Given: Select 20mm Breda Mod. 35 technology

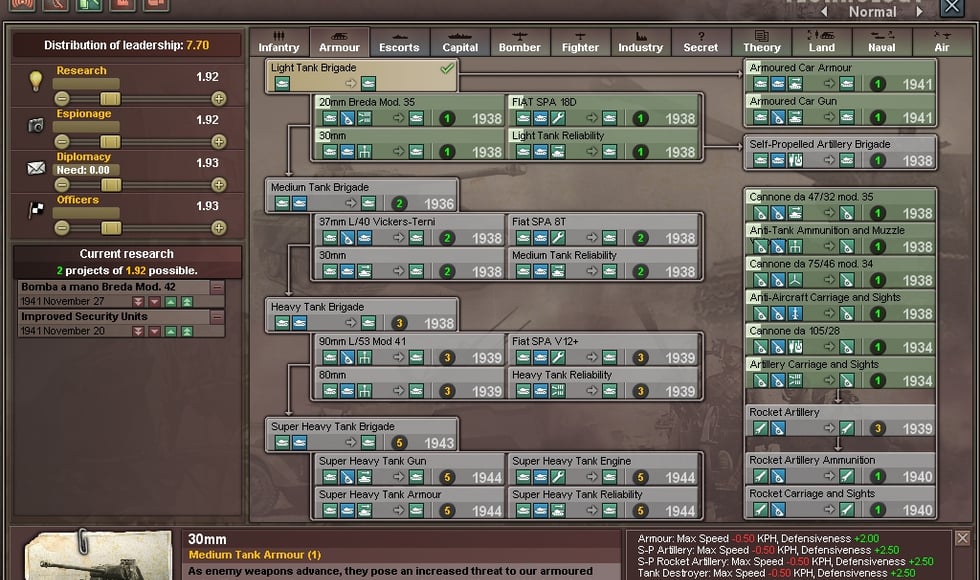Looking at the screenshot, I should [x=409, y=110].
